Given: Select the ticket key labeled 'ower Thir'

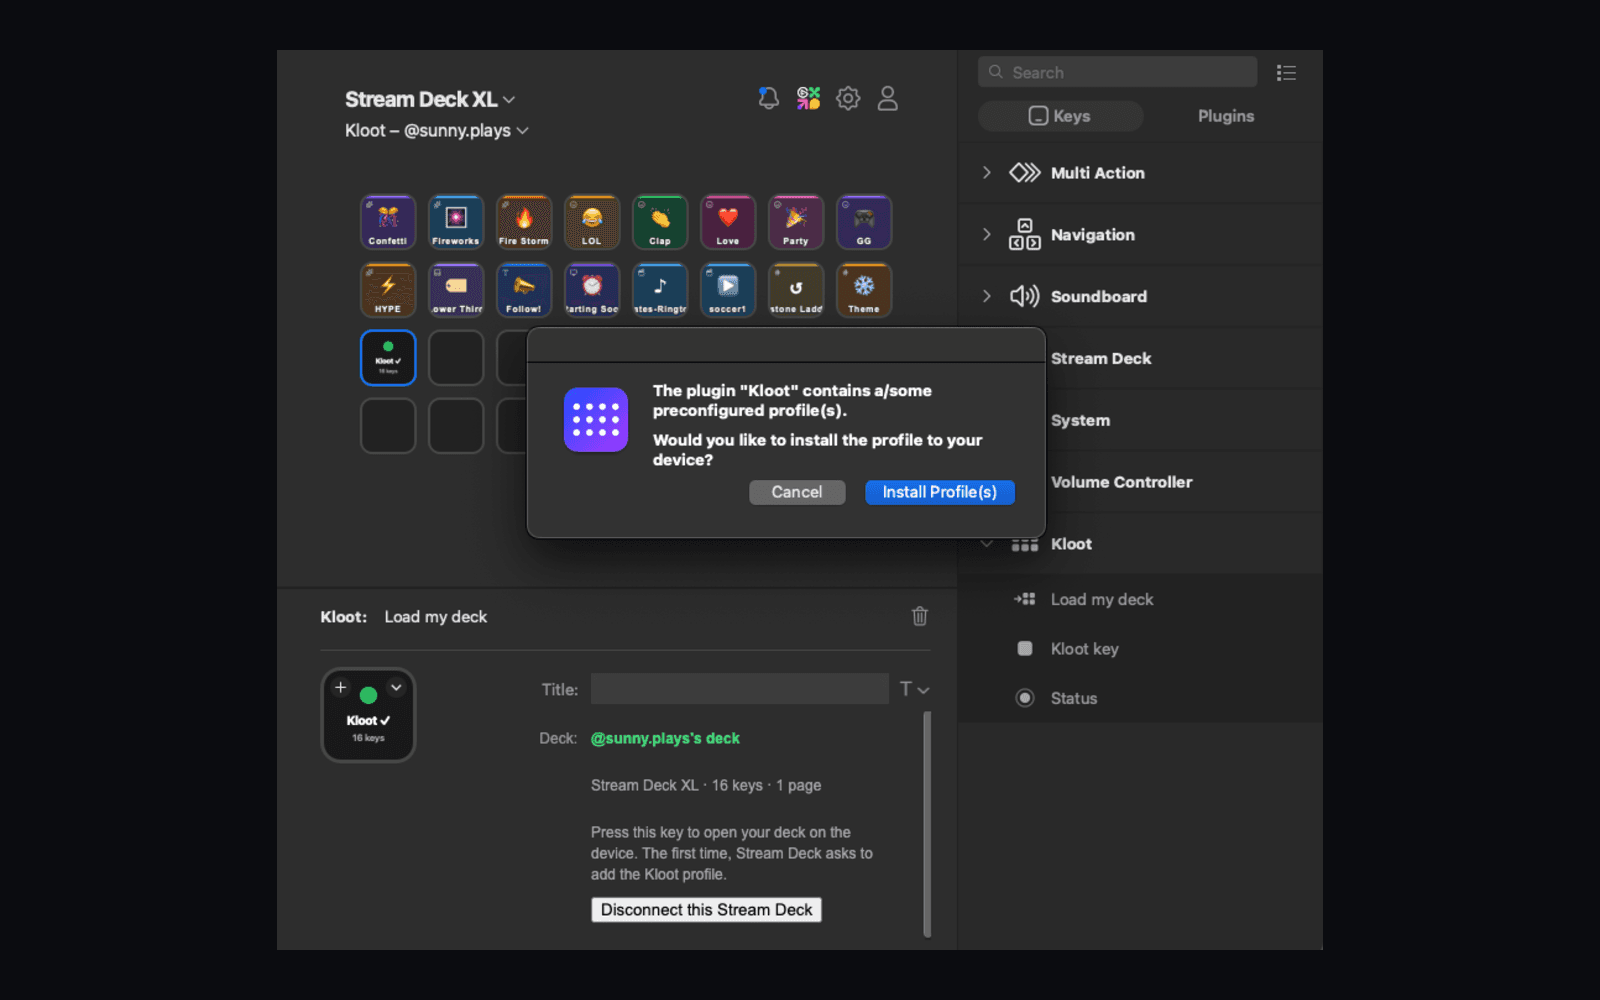Looking at the screenshot, I should click(x=456, y=290).
